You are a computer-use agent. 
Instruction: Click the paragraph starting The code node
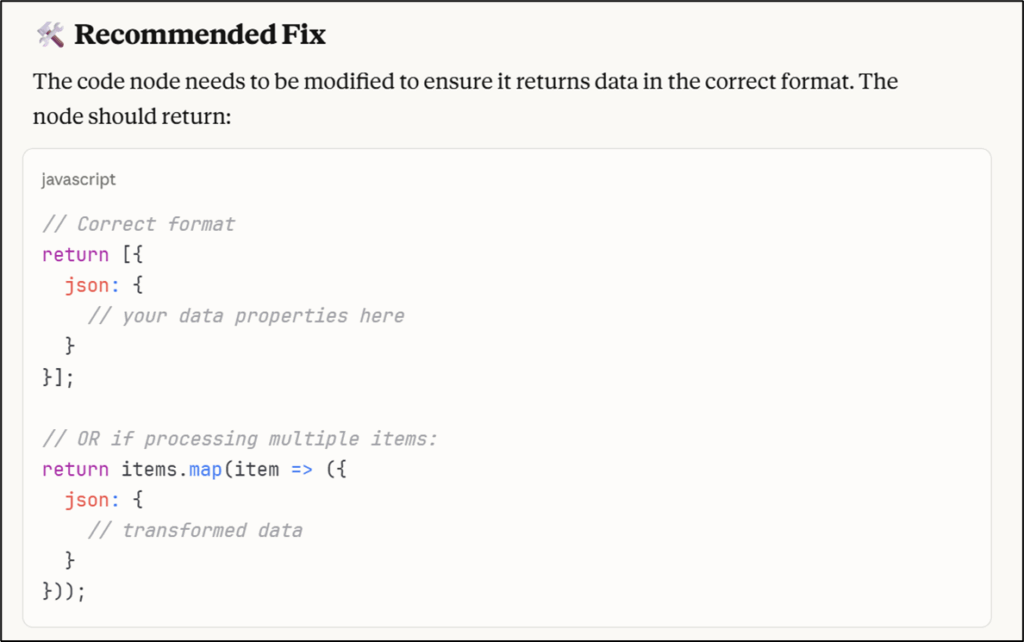[x=465, y=99]
